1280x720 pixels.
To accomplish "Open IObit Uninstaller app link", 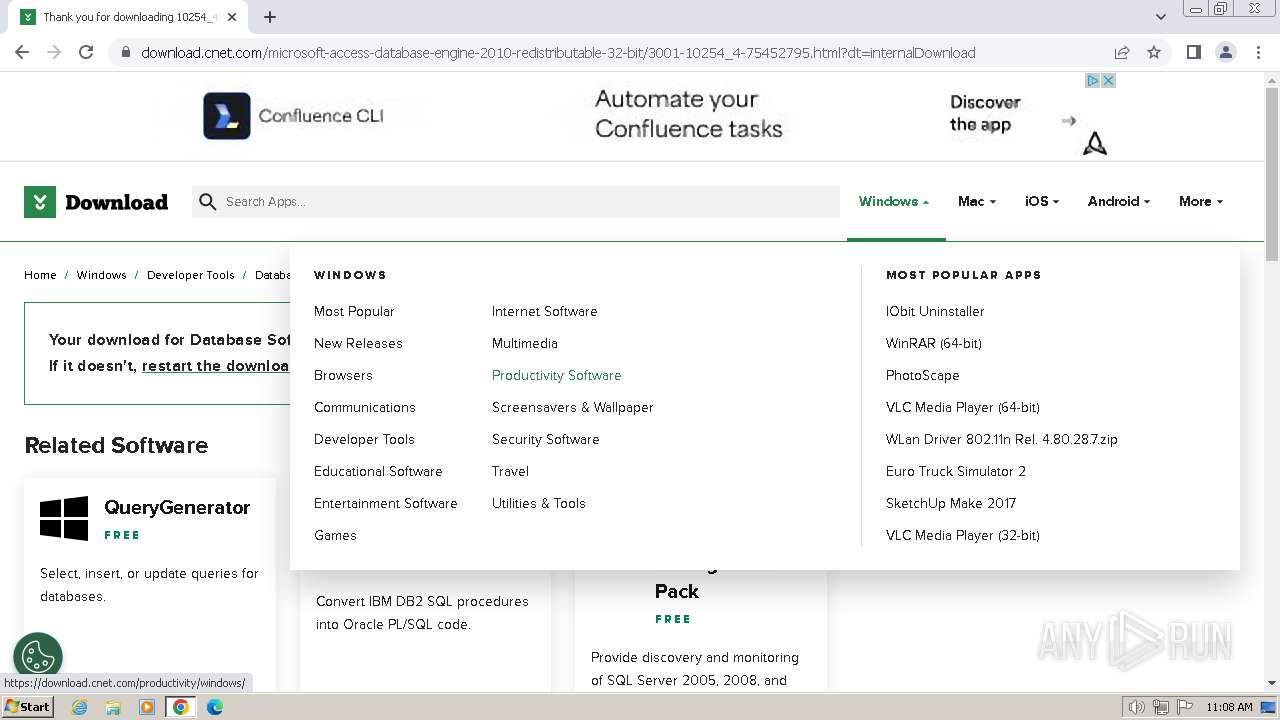I will tap(935, 312).
